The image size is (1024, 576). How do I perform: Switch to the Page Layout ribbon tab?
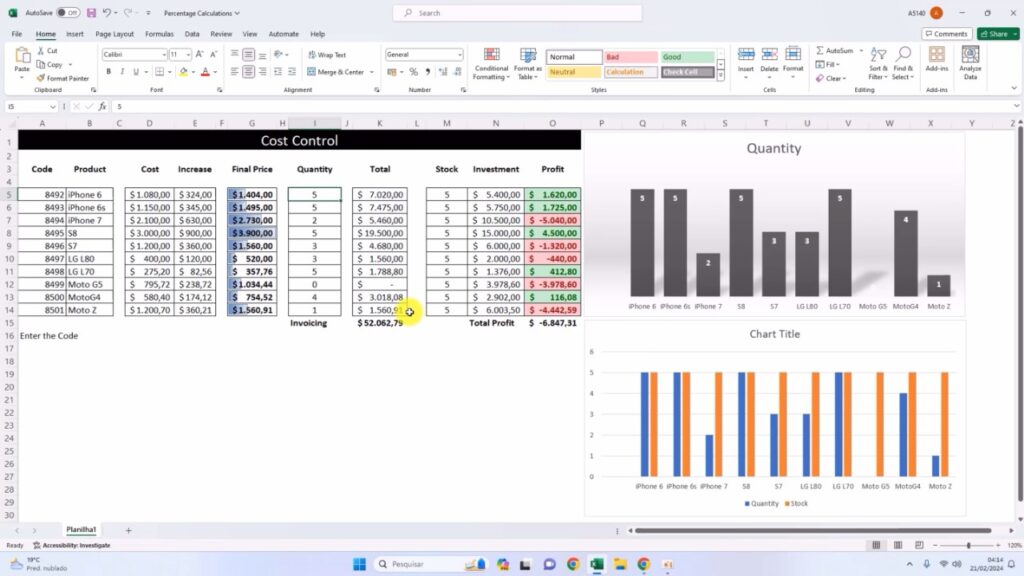114,34
